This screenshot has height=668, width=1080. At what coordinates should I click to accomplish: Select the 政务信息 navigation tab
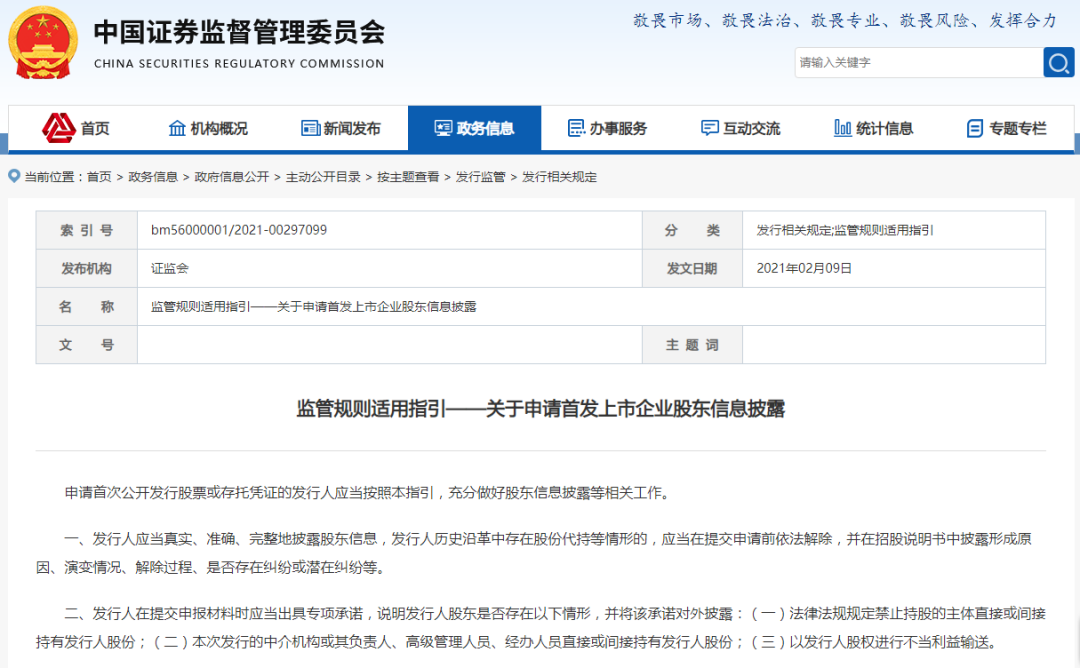point(475,128)
